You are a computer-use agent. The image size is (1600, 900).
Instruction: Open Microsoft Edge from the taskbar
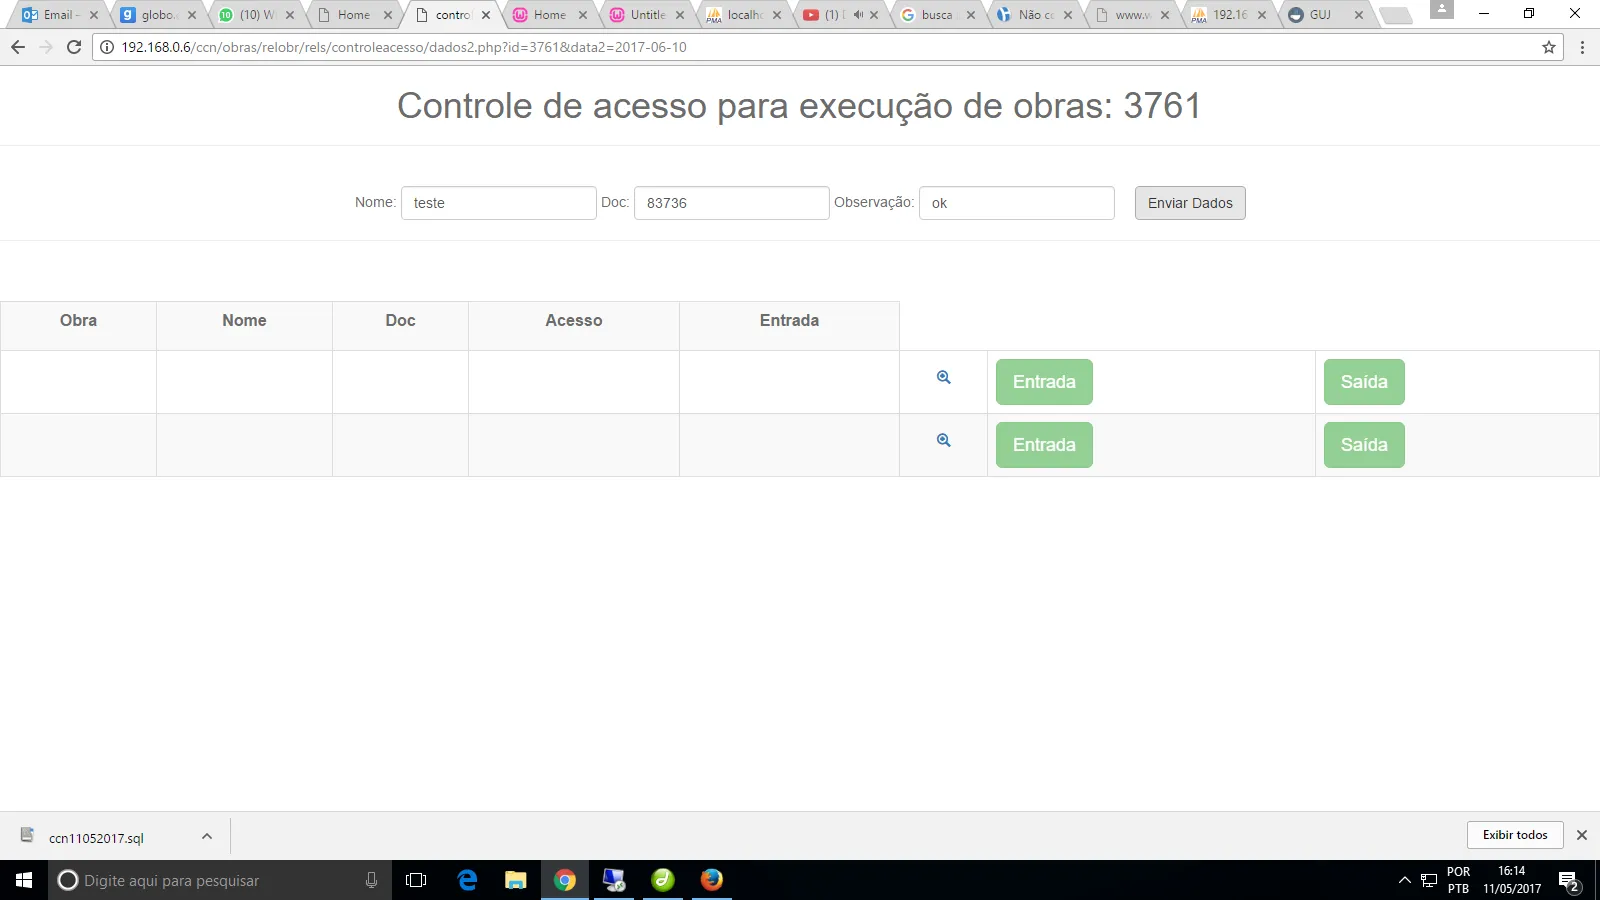[467, 880]
